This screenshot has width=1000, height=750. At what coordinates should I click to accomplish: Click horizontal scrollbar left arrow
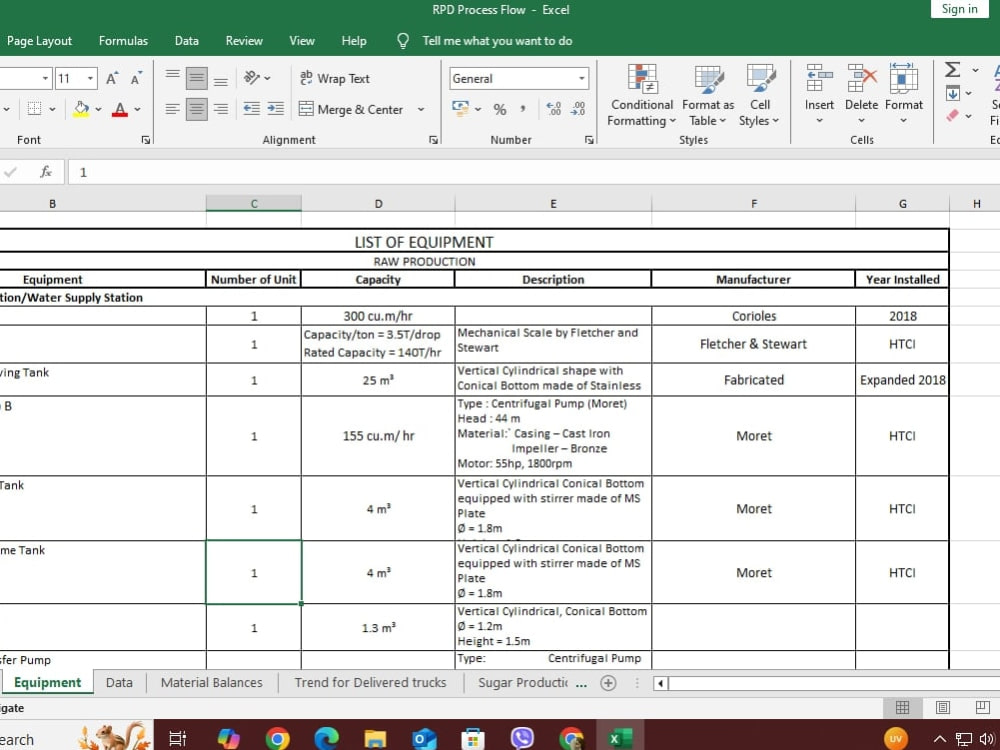tap(661, 684)
